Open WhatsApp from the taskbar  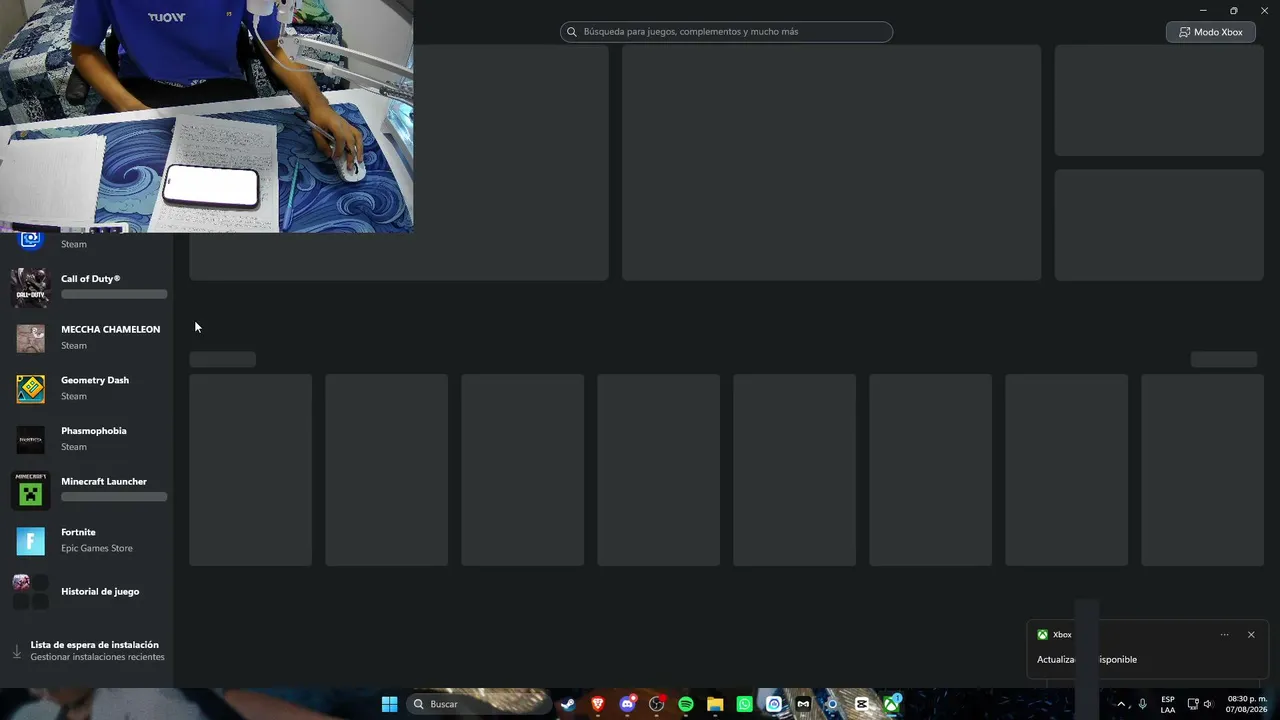[x=744, y=704]
